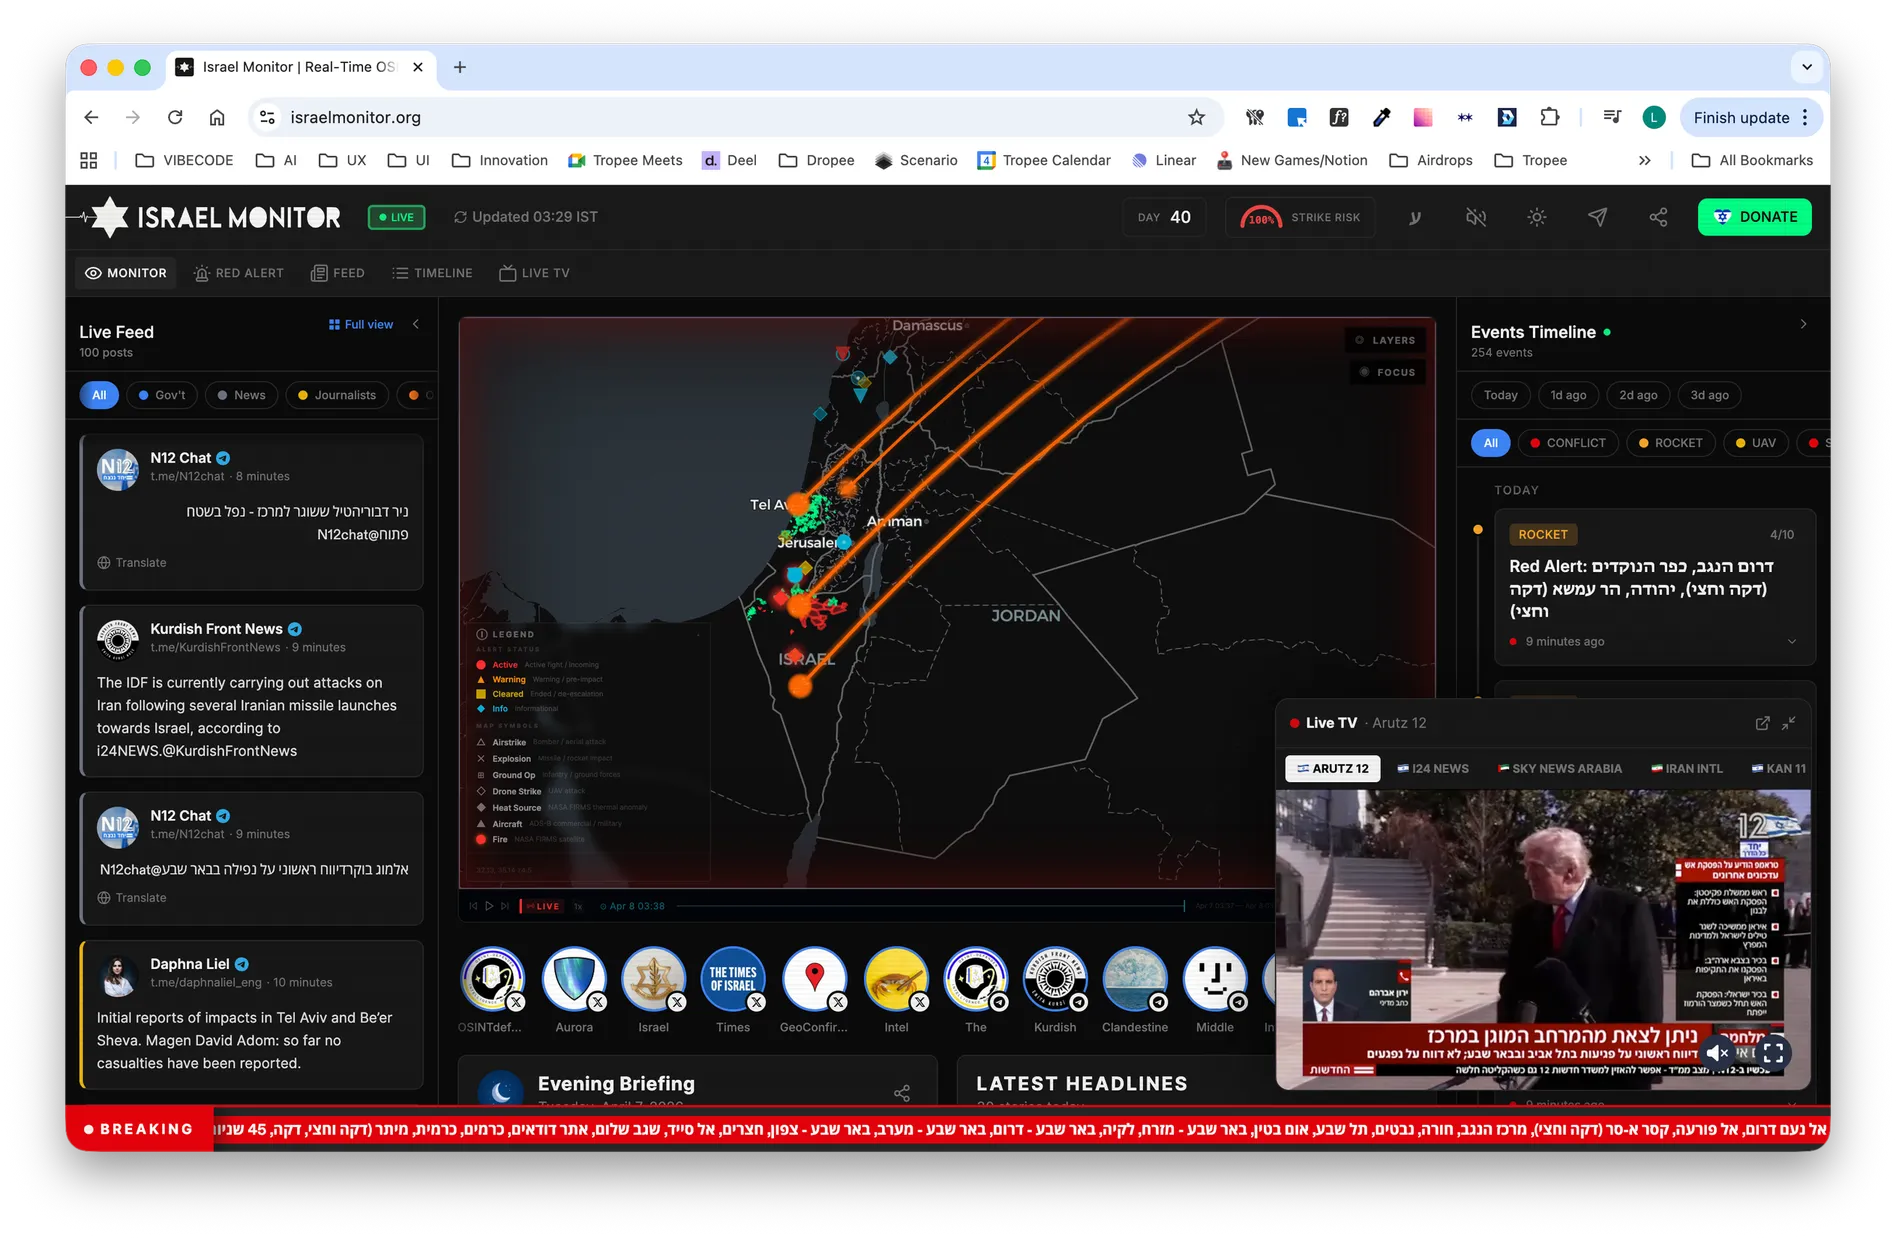The width and height of the screenshot is (1896, 1238).
Task: Open the GeoConfirmed map-pin source avatar
Action: click(x=814, y=978)
